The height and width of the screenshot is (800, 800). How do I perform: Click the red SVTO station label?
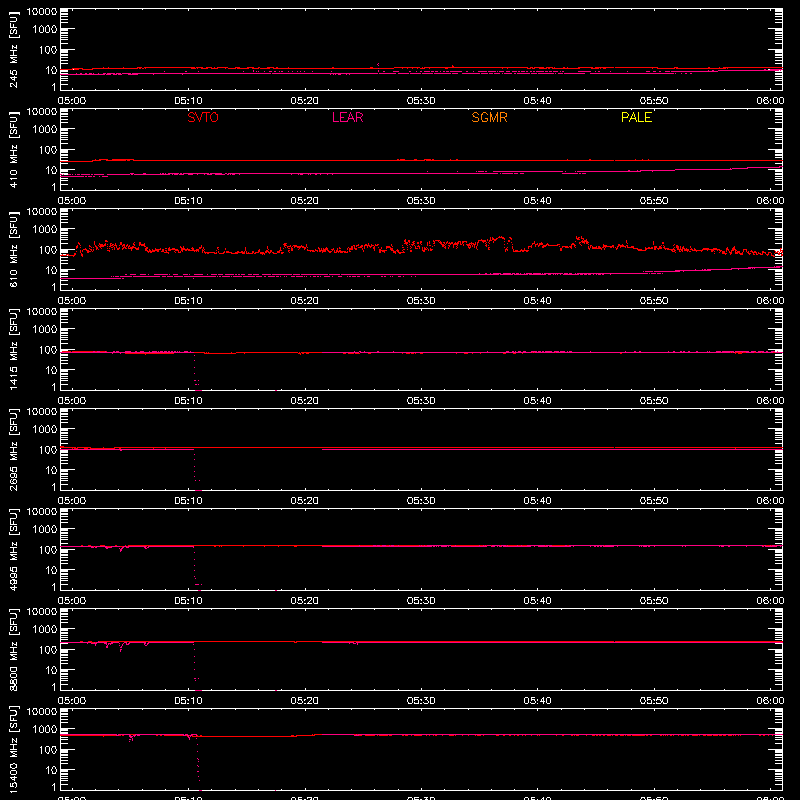tap(203, 117)
